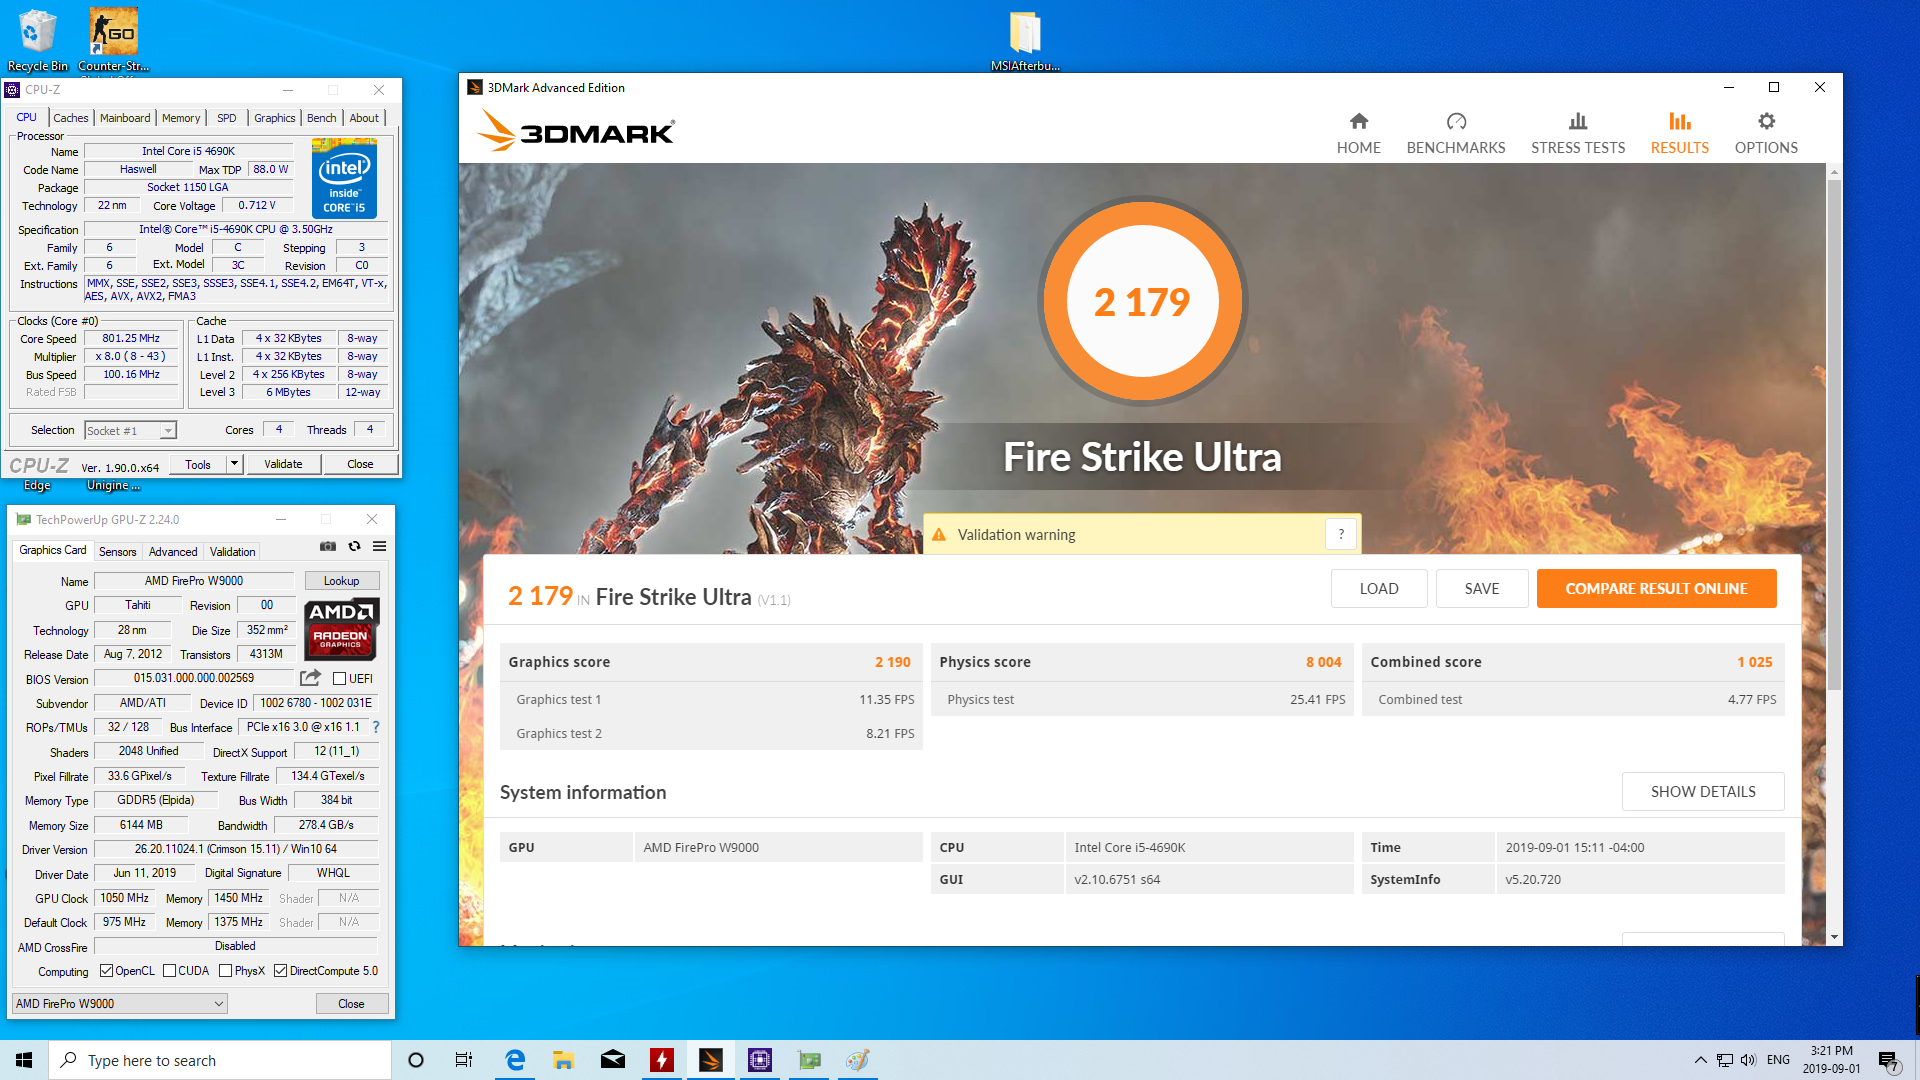Open the Action Center notifications icon
The height and width of the screenshot is (1080, 1920).
tap(1889, 1060)
